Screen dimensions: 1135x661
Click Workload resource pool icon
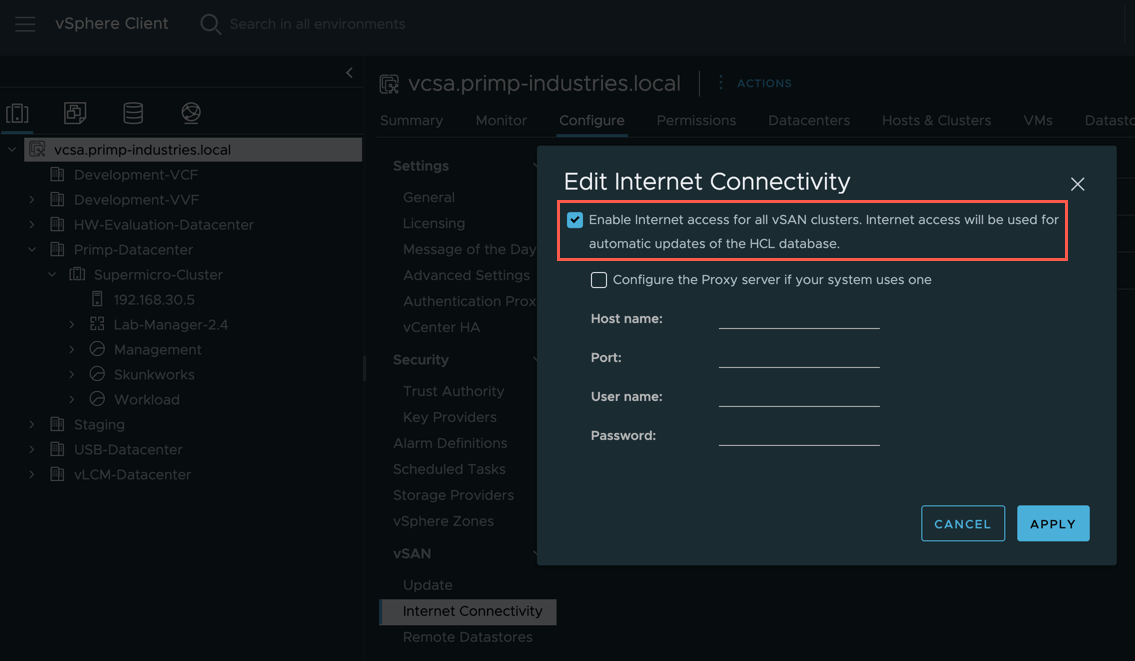(x=97, y=399)
